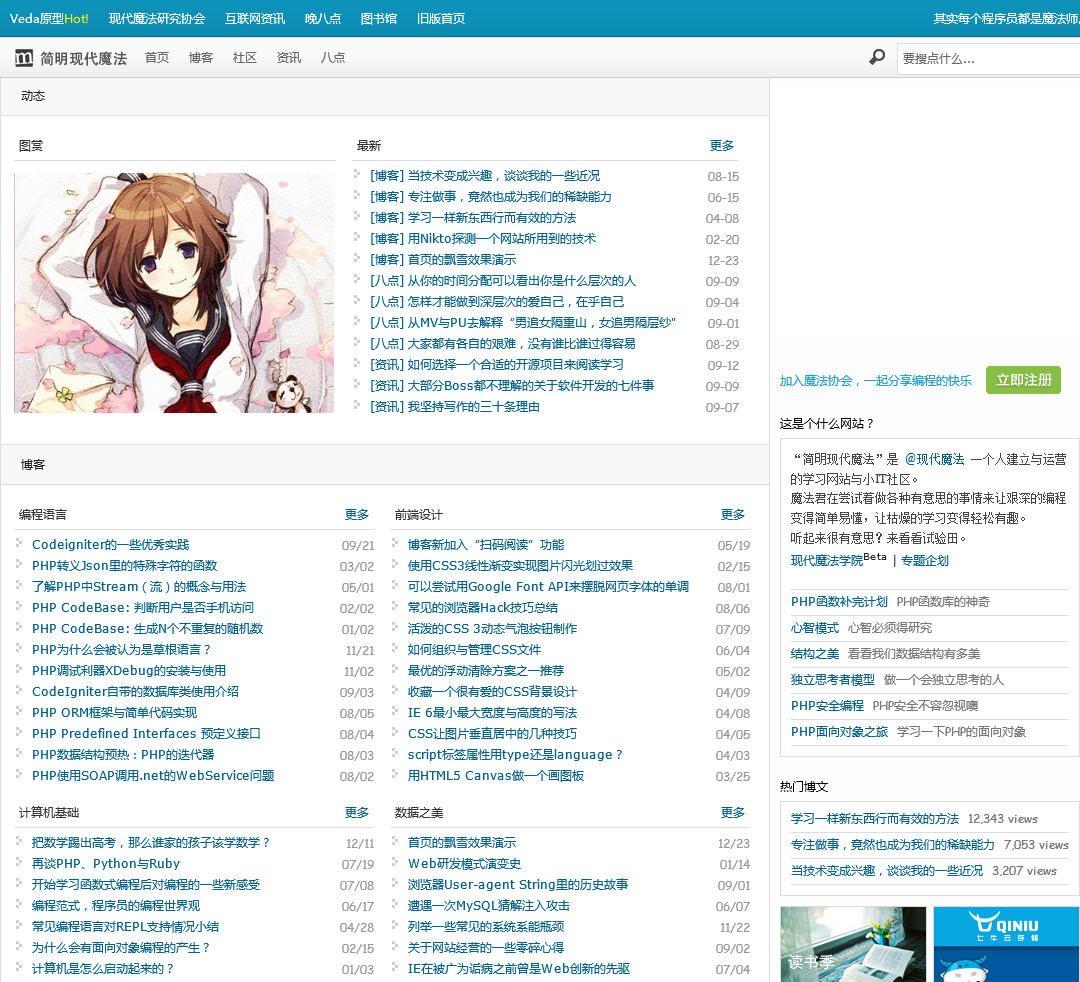The height and width of the screenshot is (982, 1080).
Task: Click 更多 next to 编程语言 heading
Action: (357, 514)
